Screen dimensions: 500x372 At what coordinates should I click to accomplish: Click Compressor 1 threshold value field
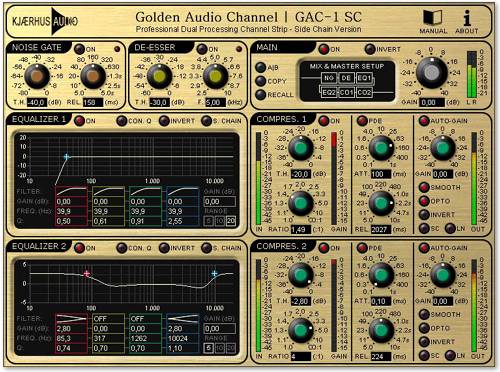pos(301,174)
